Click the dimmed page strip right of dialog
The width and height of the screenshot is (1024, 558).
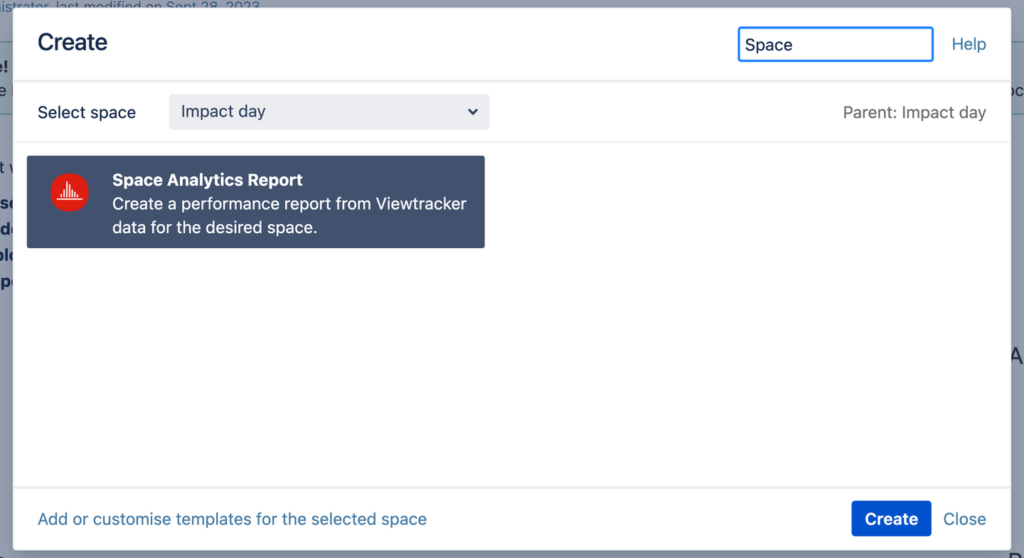click(x=1017, y=281)
